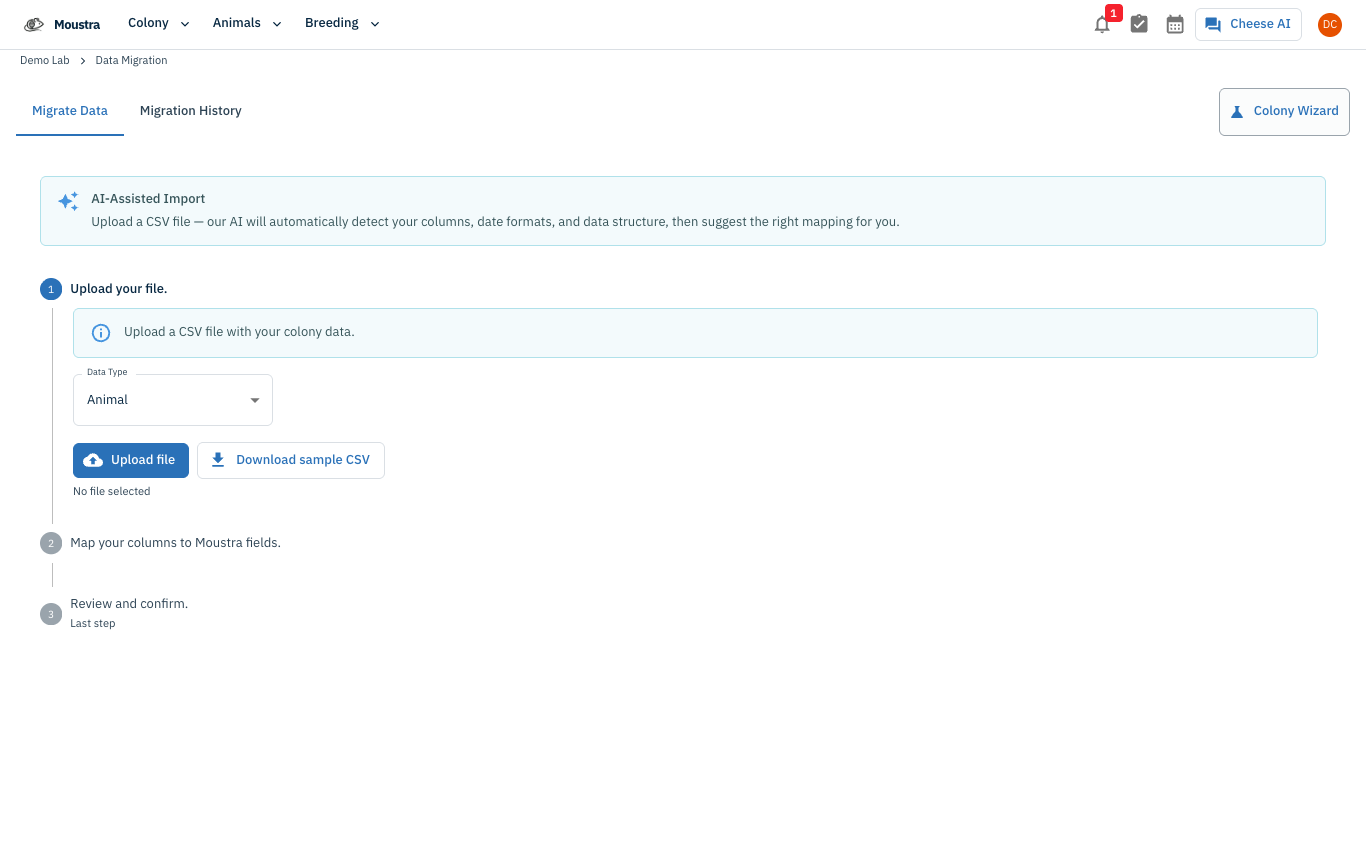Select step 1 Upload your file
This screenshot has height=854, width=1366.
tap(104, 289)
